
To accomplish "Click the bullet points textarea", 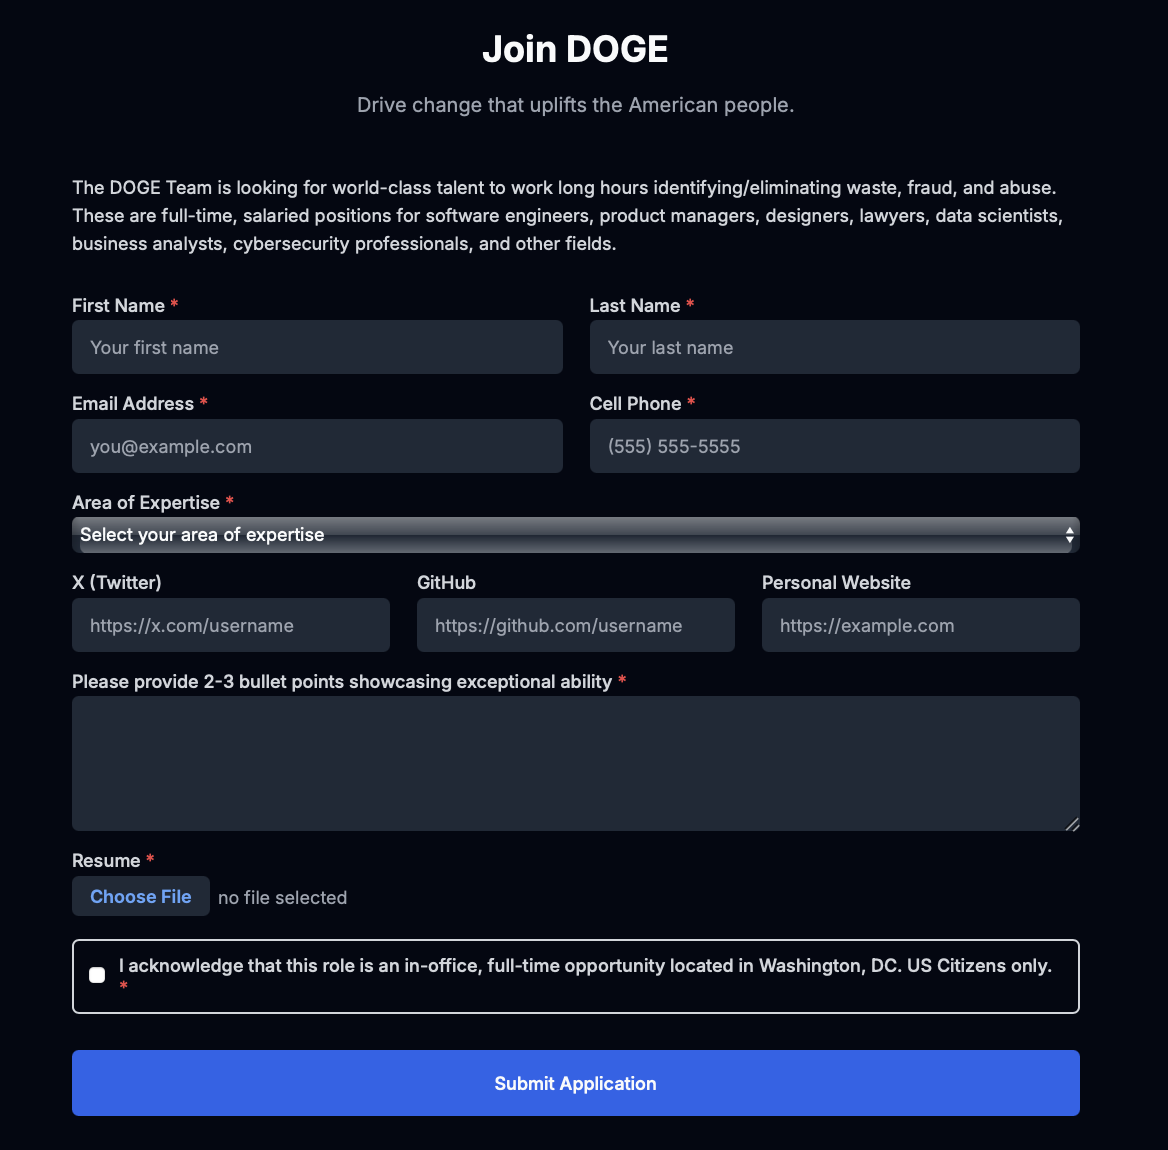I will (x=575, y=763).
